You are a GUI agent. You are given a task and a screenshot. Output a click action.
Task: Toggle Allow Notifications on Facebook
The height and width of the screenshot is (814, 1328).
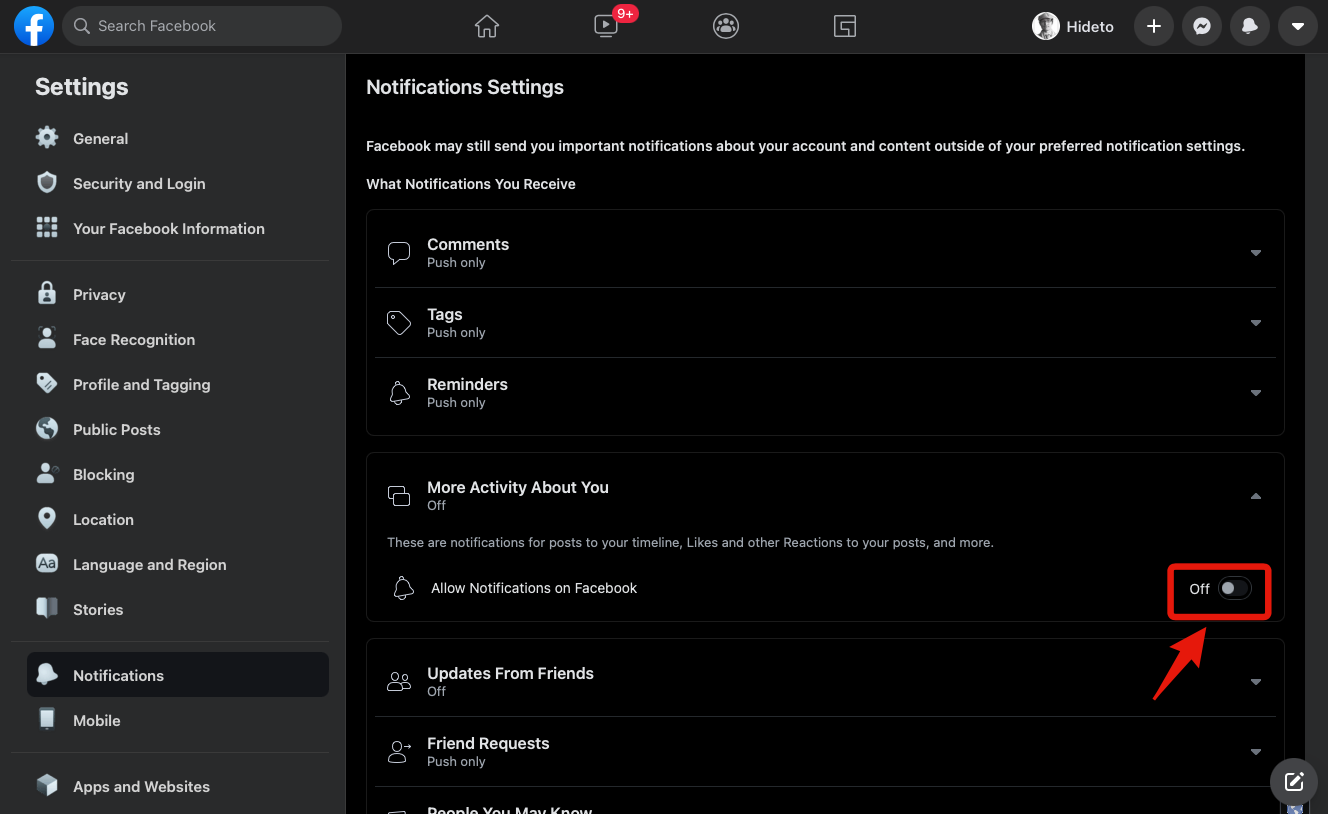1234,589
